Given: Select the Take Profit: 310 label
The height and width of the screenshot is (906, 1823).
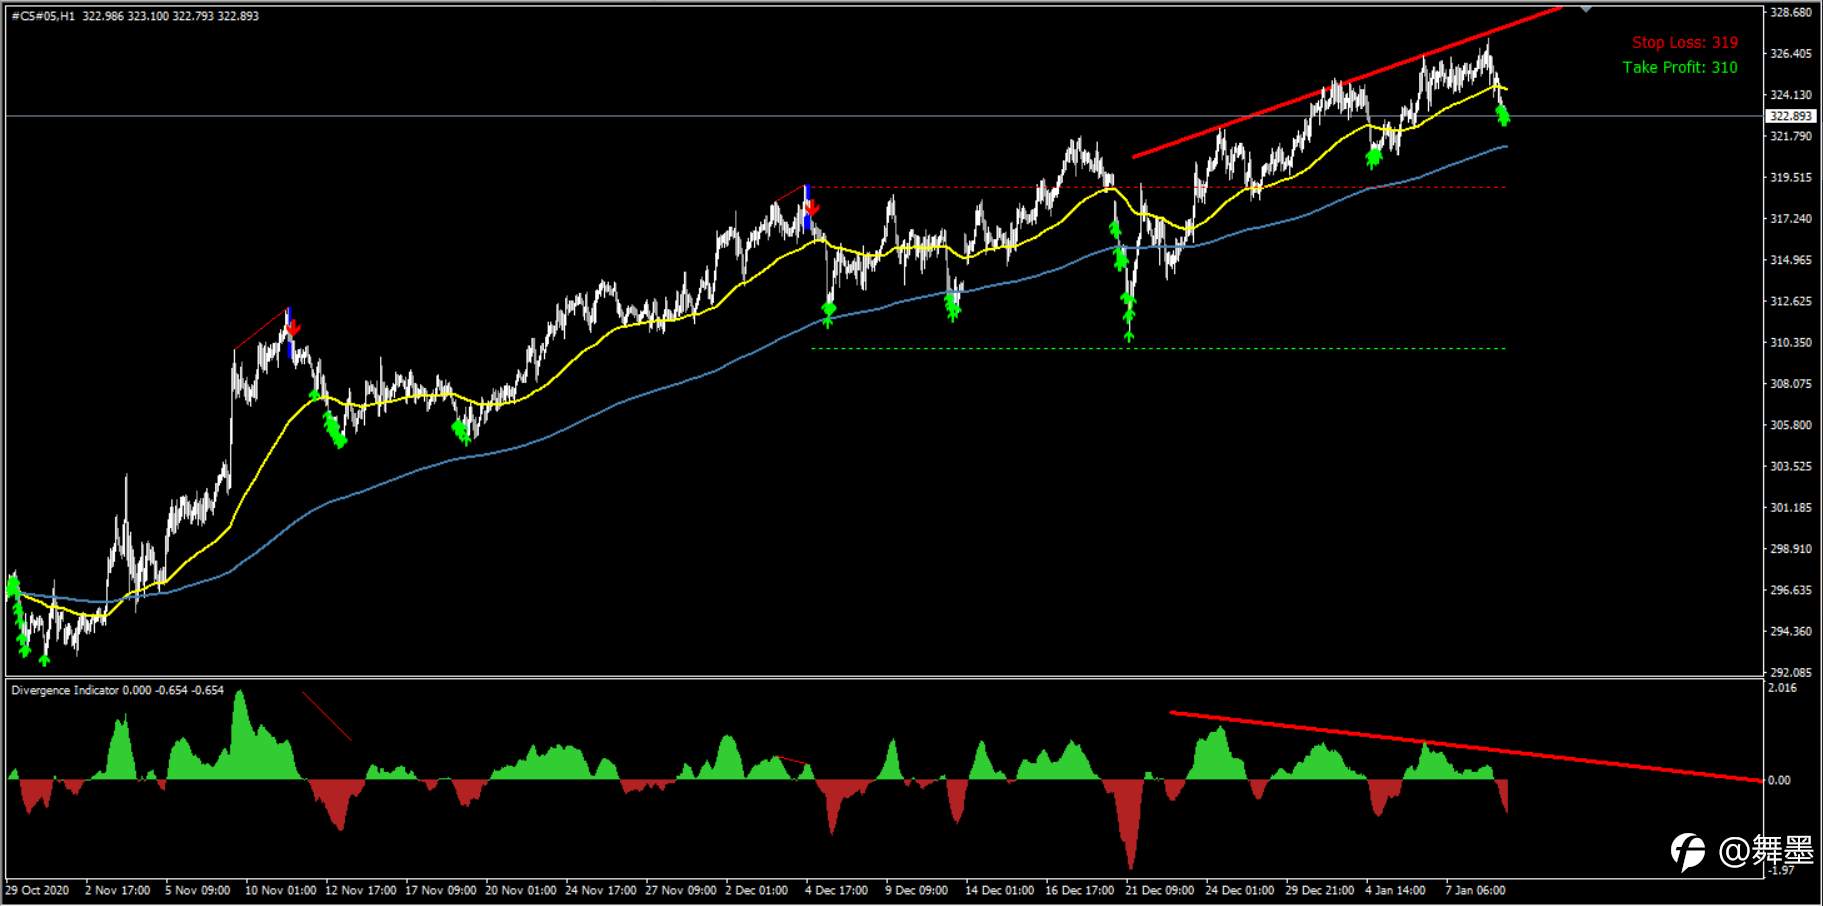Looking at the screenshot, I should pos(1680,67).
